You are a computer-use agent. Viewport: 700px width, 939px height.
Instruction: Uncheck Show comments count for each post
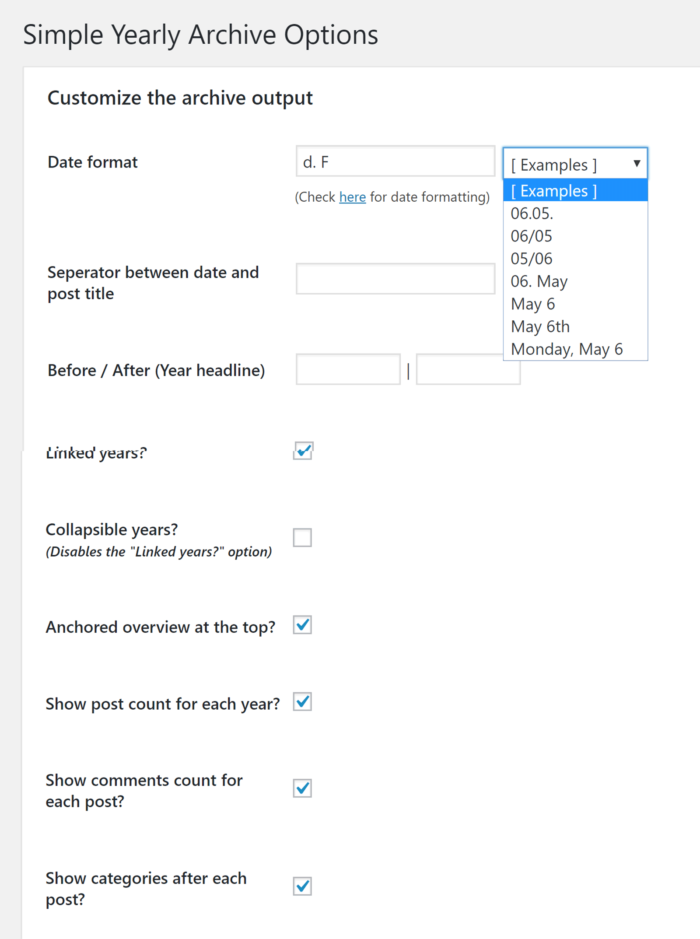[302, 788]
